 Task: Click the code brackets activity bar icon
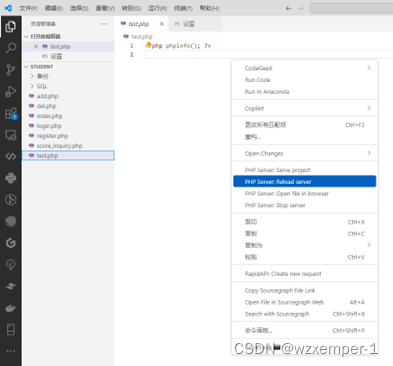click(11, 156)
